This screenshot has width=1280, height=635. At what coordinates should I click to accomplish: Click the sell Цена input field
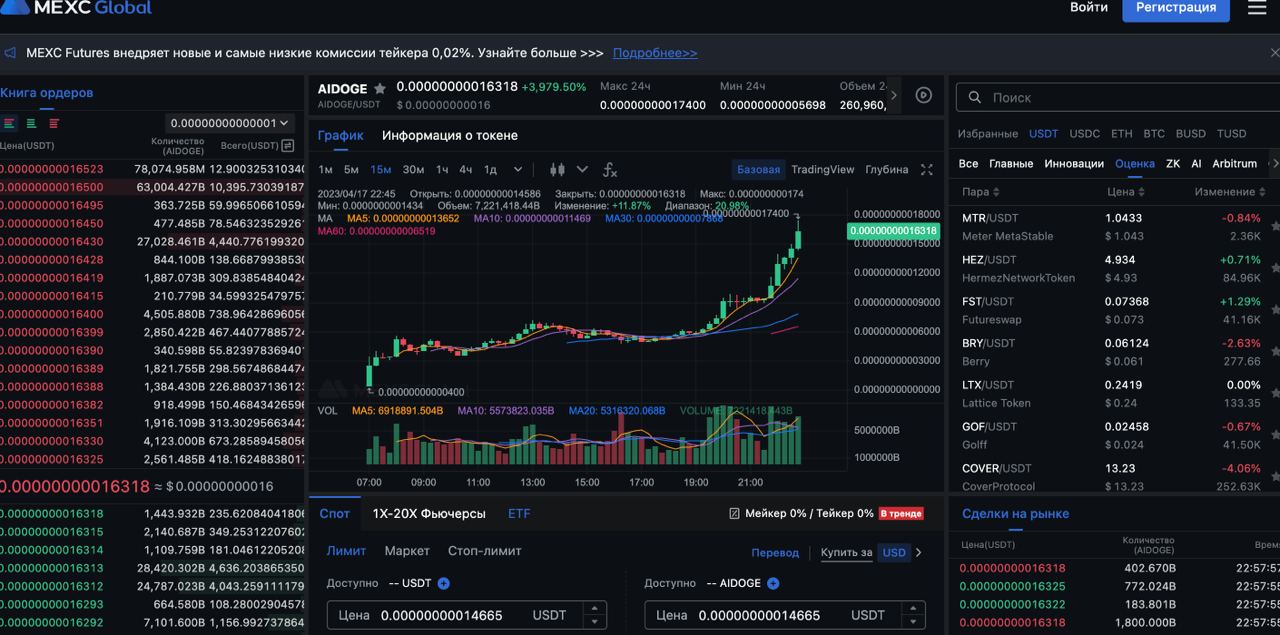pos(785,615)
